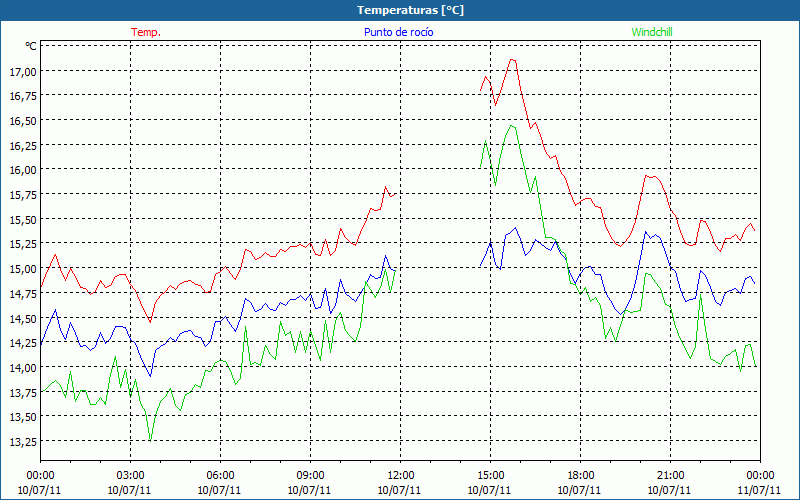Select the blue Punto de rocío legend label
This screenshot has width=800, height=500.
click(398, 32)
